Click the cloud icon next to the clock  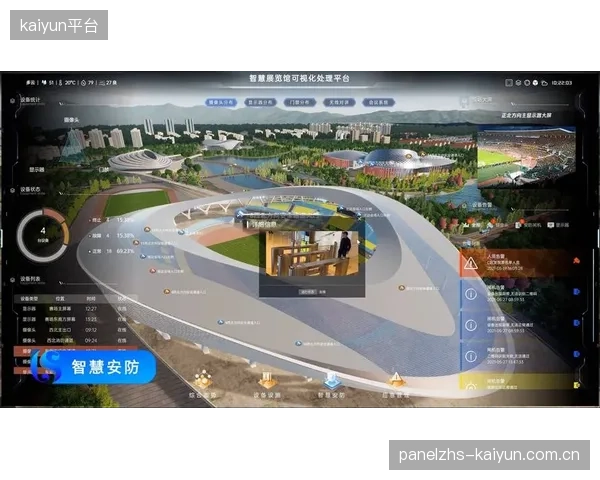coord(545,83)
